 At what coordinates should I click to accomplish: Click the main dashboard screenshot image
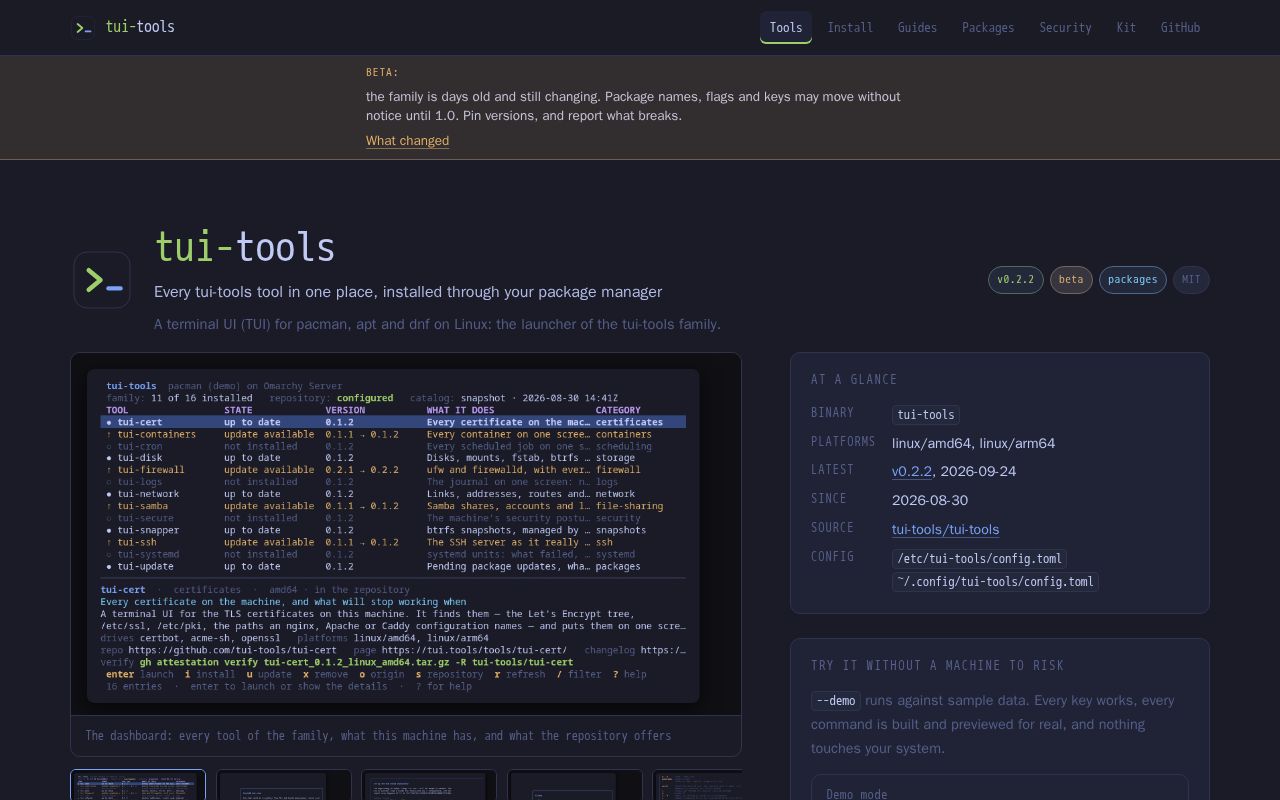(406, 535)
